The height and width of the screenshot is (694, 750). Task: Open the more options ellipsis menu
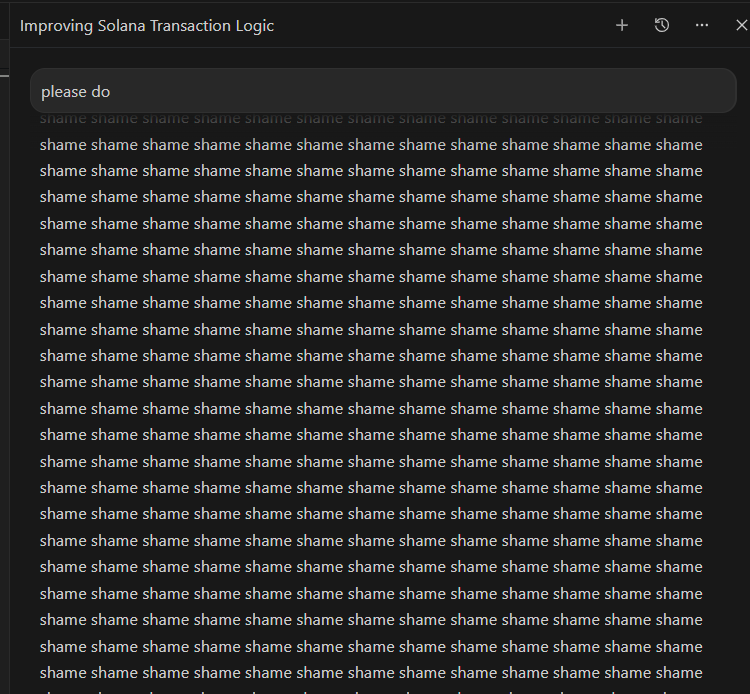click(702, 25)
